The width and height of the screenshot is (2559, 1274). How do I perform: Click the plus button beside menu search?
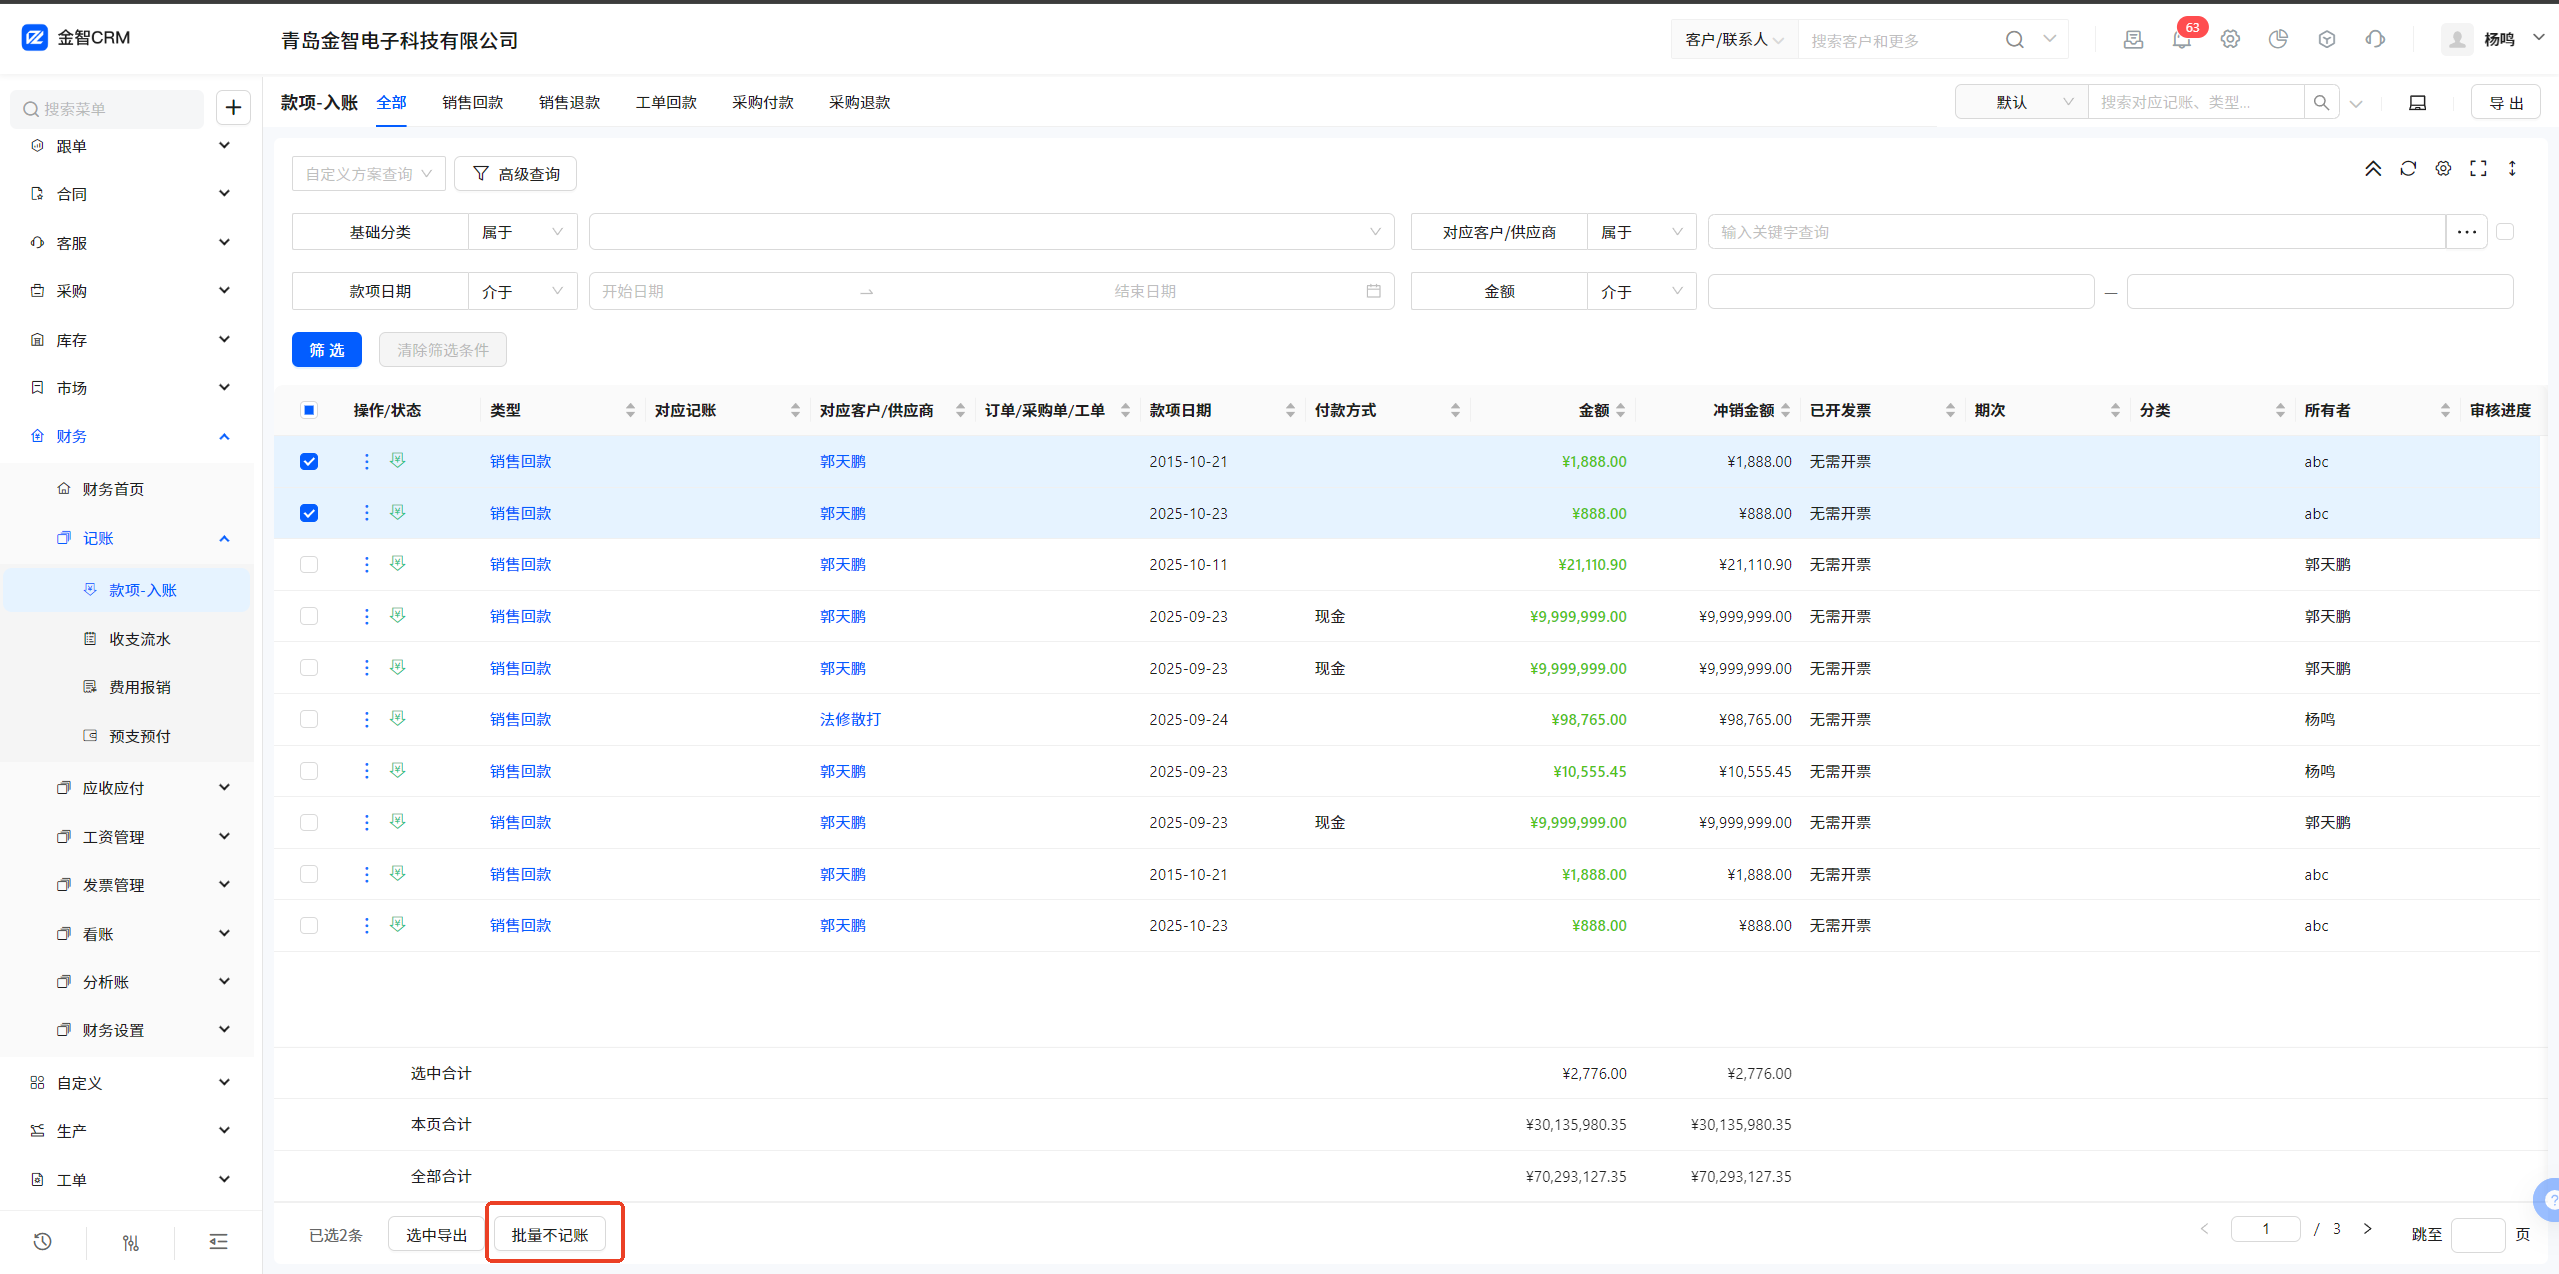pos(233,108)
